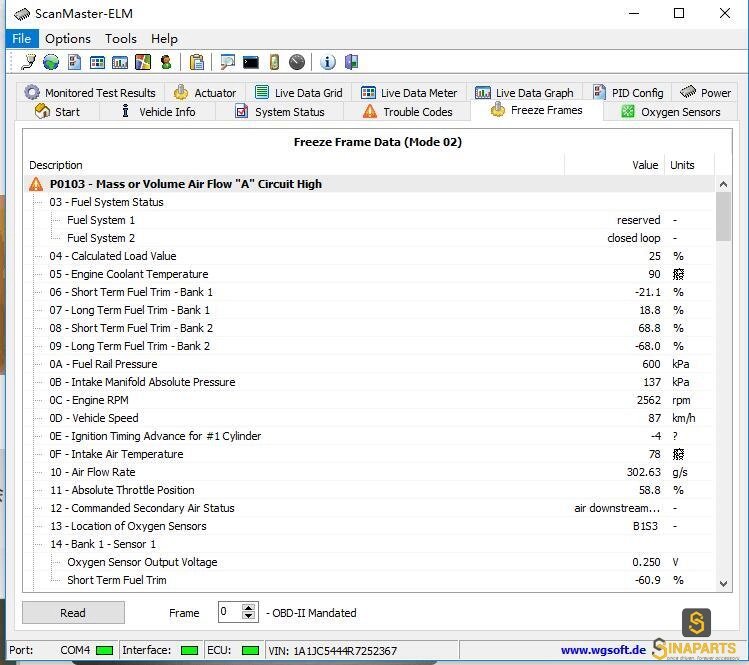Switch to Monitored Test Results tab

pyautogui.click(x=90, y=93)
